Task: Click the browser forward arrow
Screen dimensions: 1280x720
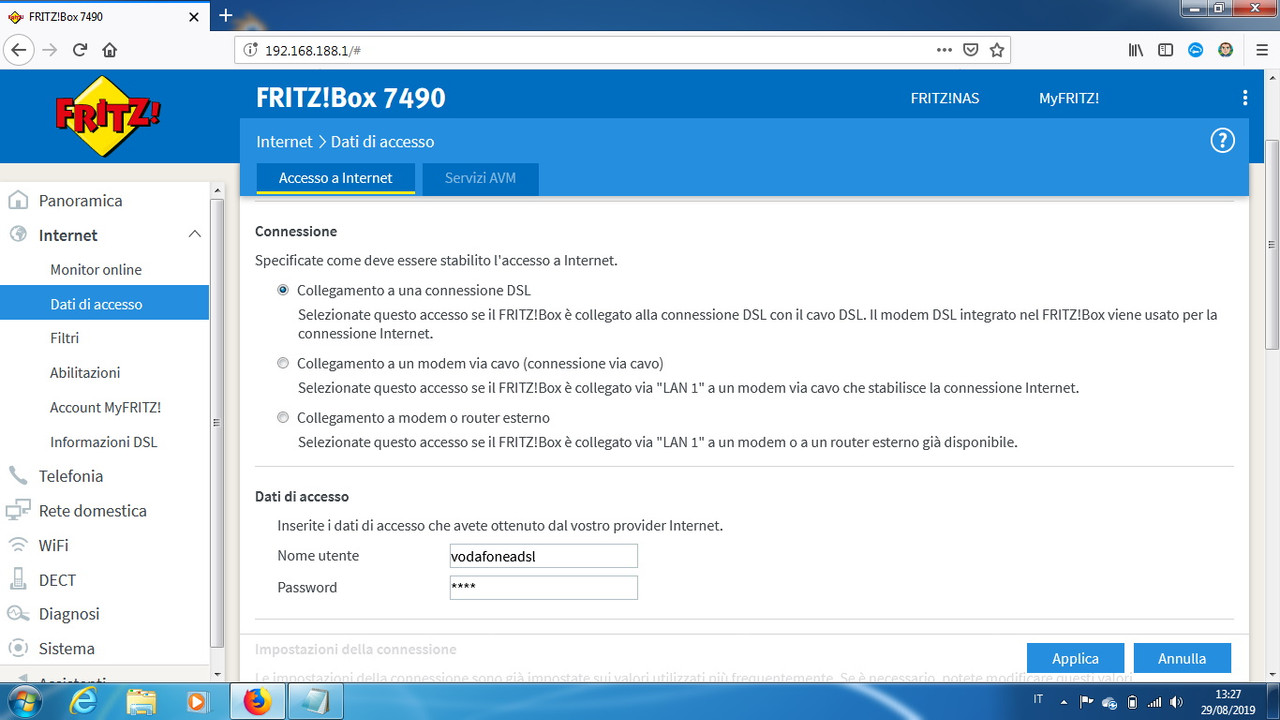Action: point(50,50)
